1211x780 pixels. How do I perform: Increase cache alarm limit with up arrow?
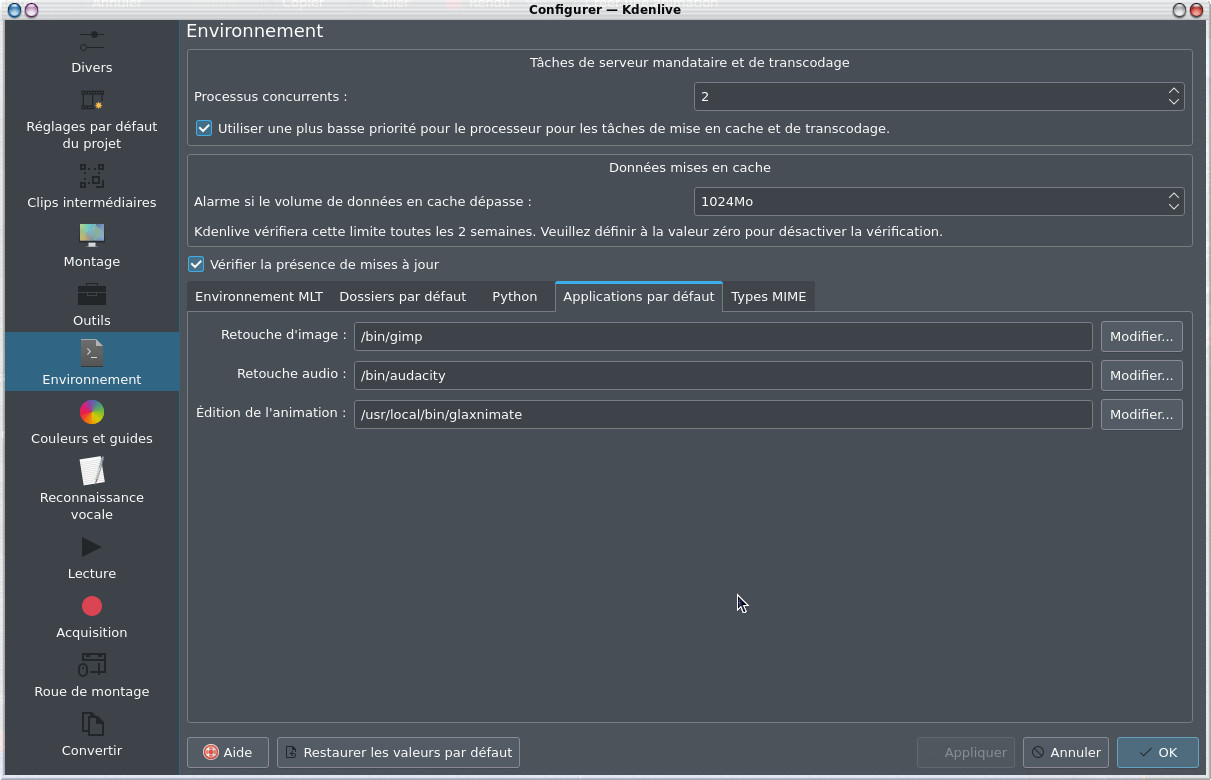pyautogui.click(x=1174, y=196)
